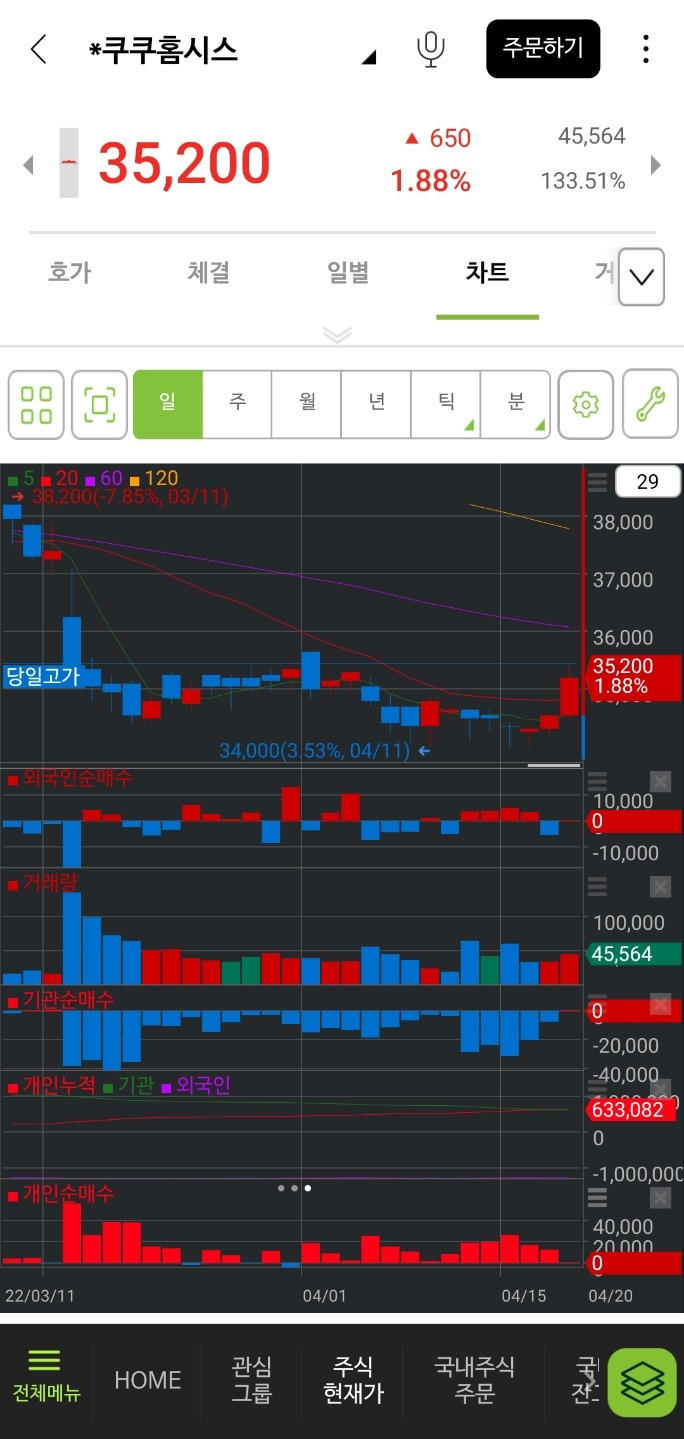Tap the red 35,200 price tag on axis
The width and height of the screenshot is (684, 1439).
pyautogui.click(x=631, y=677)
